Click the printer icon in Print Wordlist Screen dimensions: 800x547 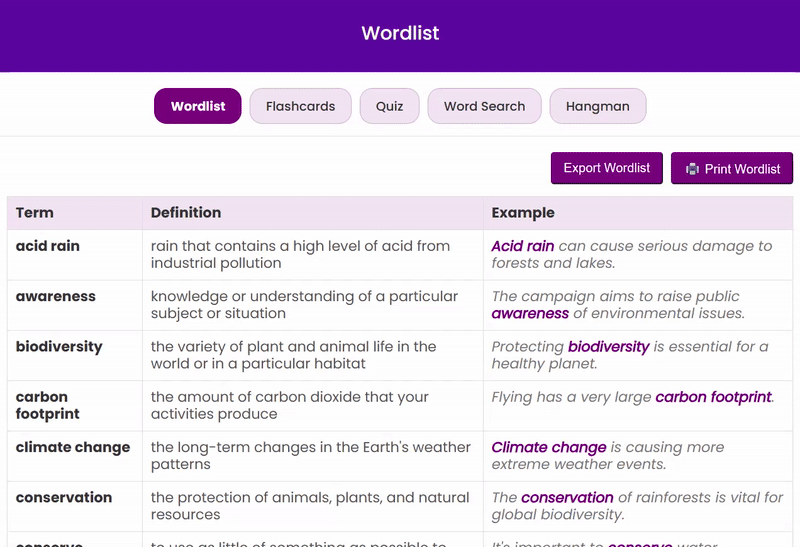[x=692, y=169]
